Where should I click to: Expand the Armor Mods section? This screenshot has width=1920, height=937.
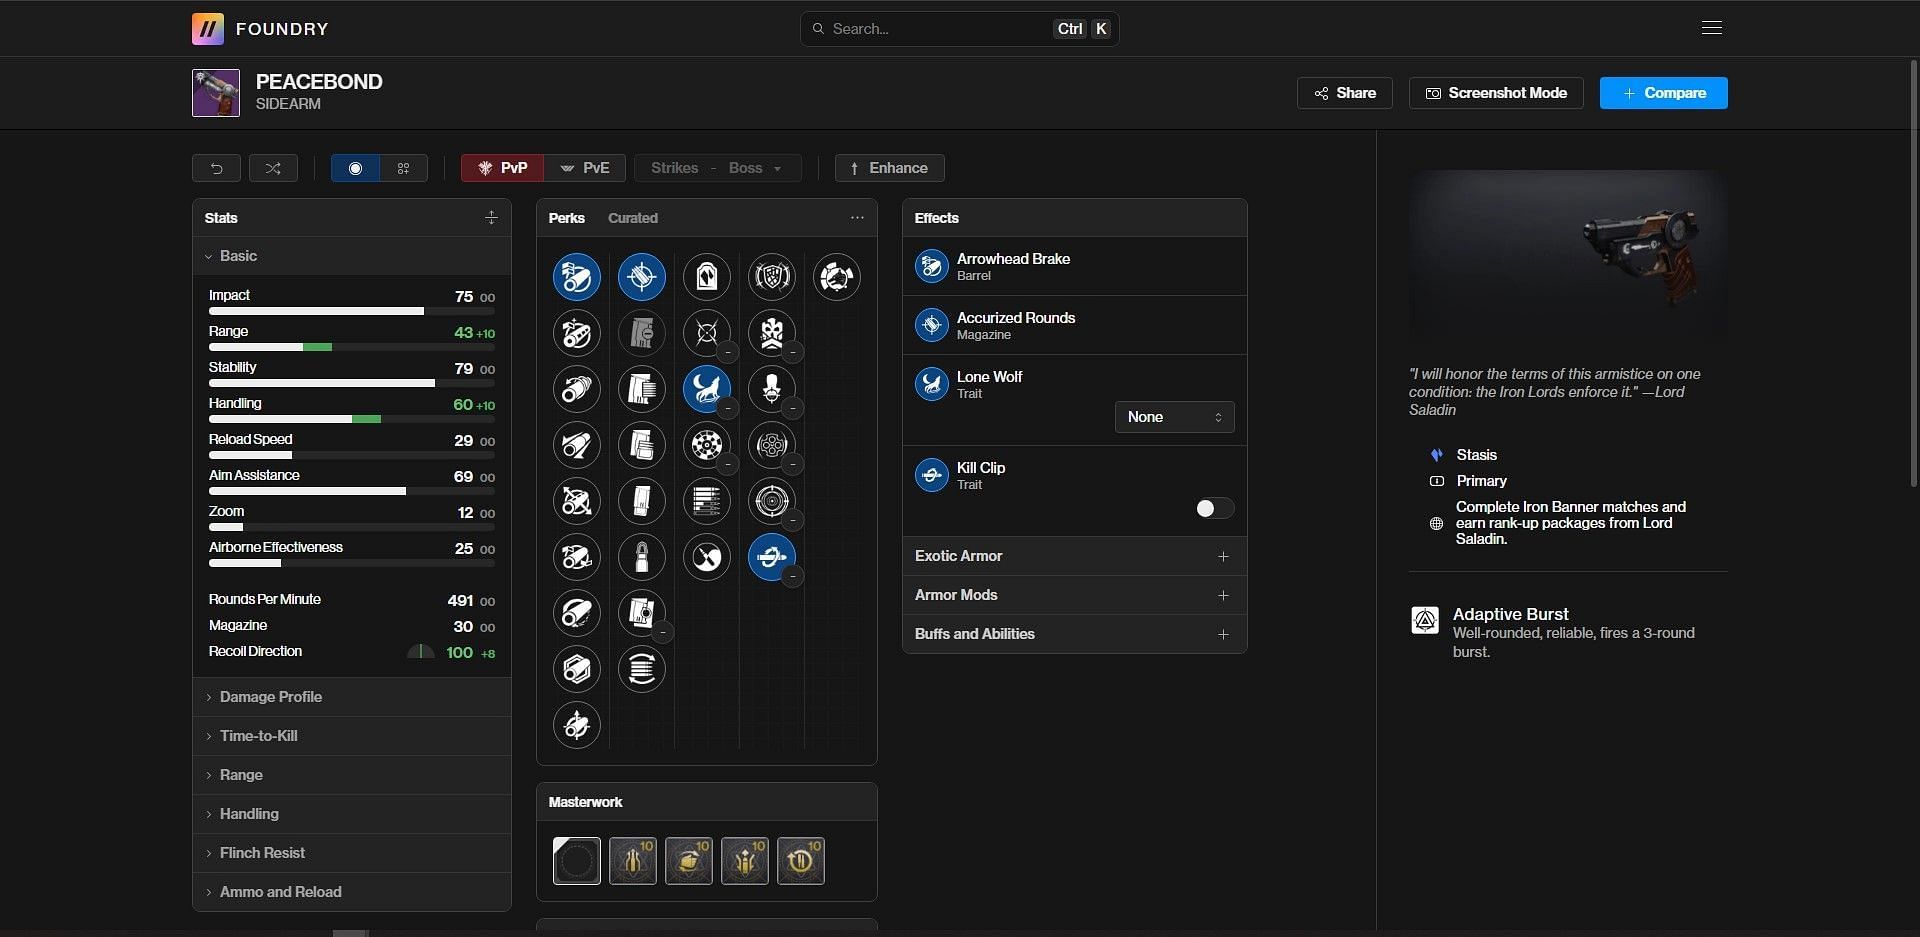(1074, 595)
